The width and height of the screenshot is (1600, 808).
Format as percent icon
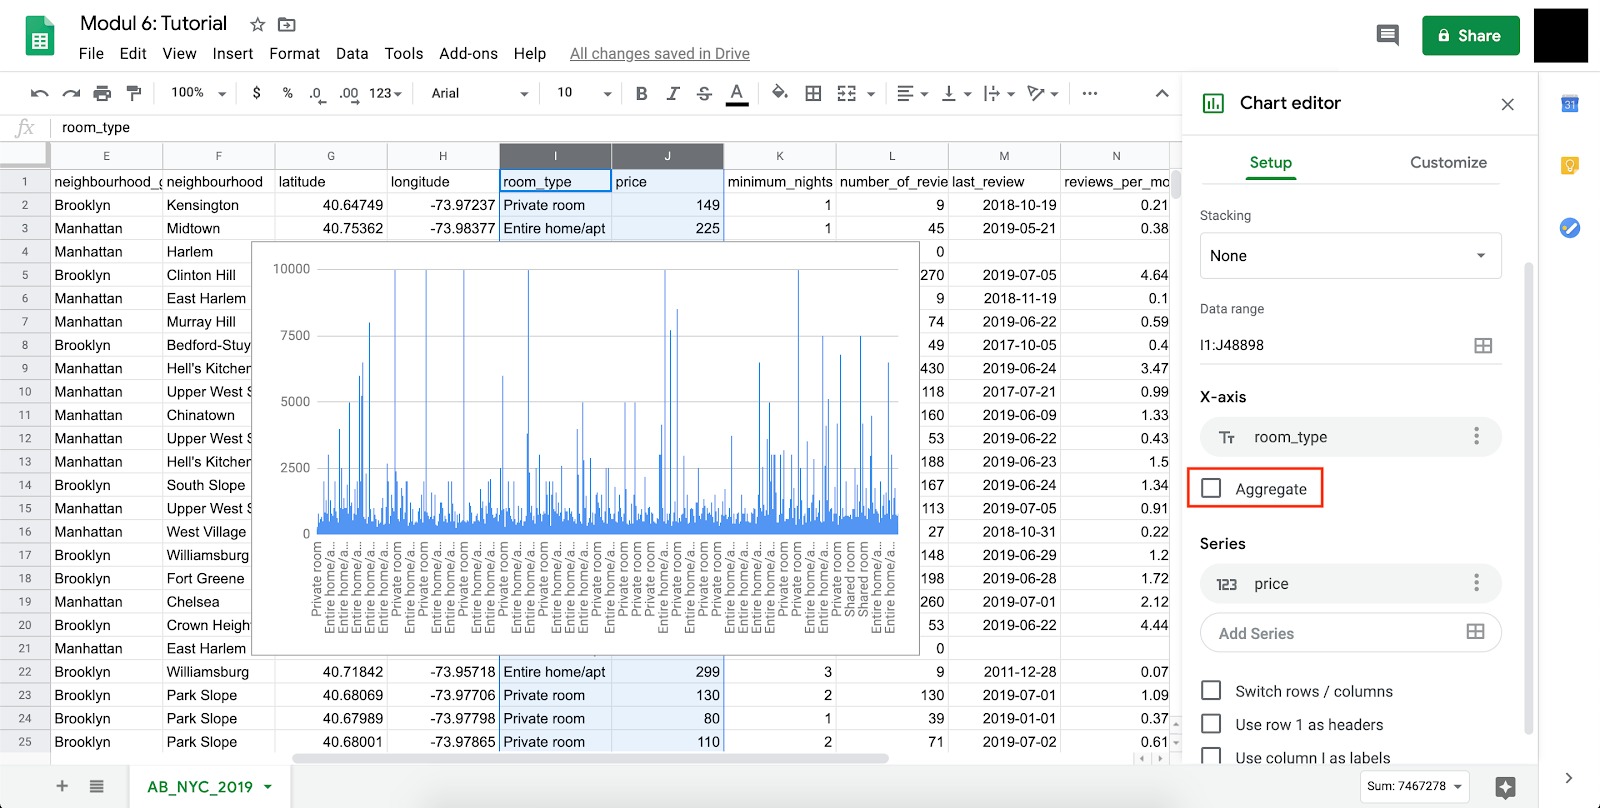tap(288, 93)
